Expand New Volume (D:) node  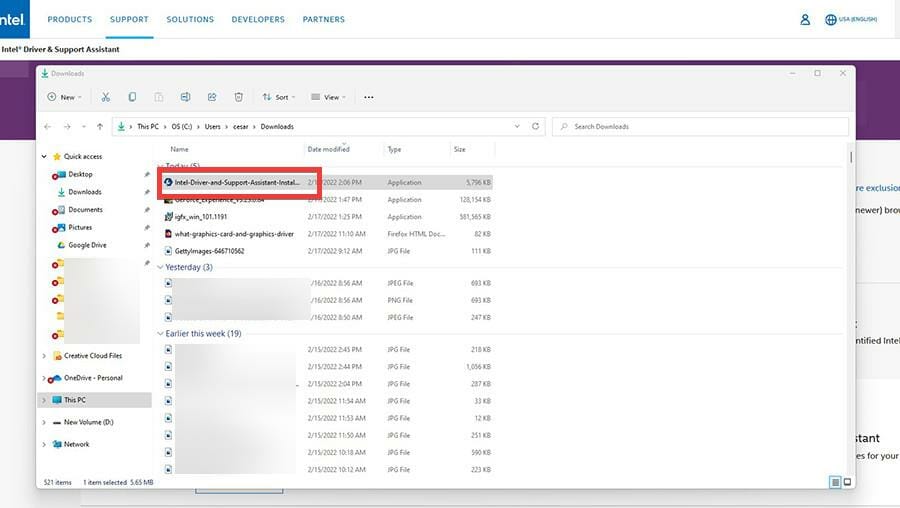click(x=44, y=422)
